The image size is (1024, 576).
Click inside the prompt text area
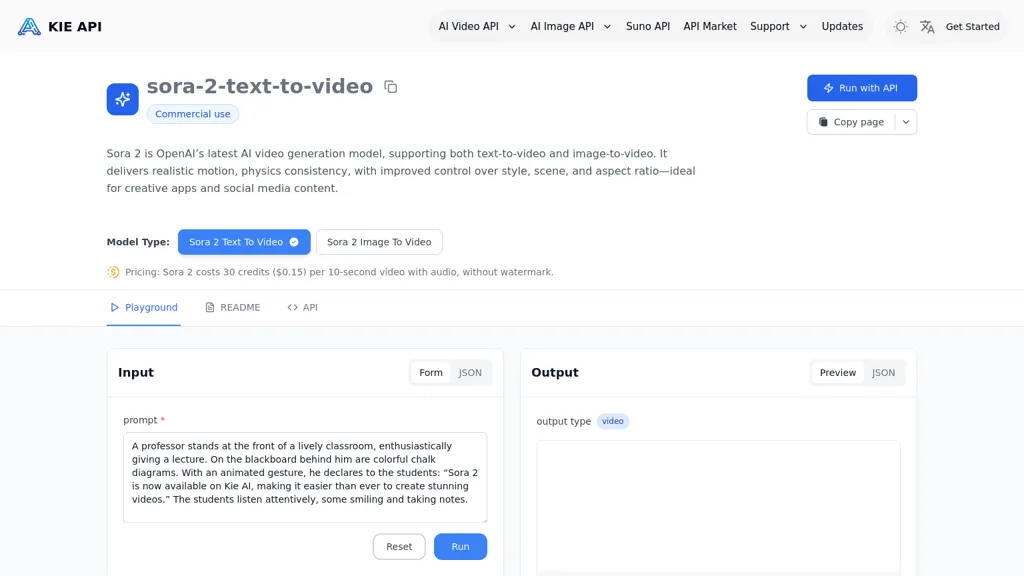click(x=305, y=477)
